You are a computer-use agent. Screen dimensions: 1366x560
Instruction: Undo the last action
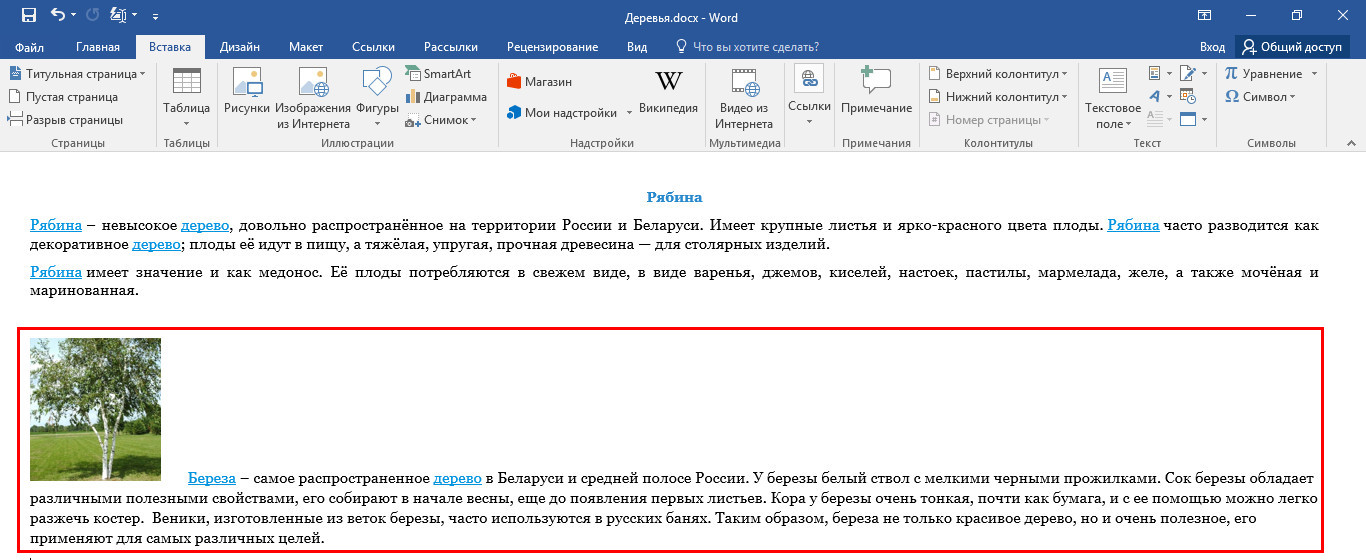57,15
